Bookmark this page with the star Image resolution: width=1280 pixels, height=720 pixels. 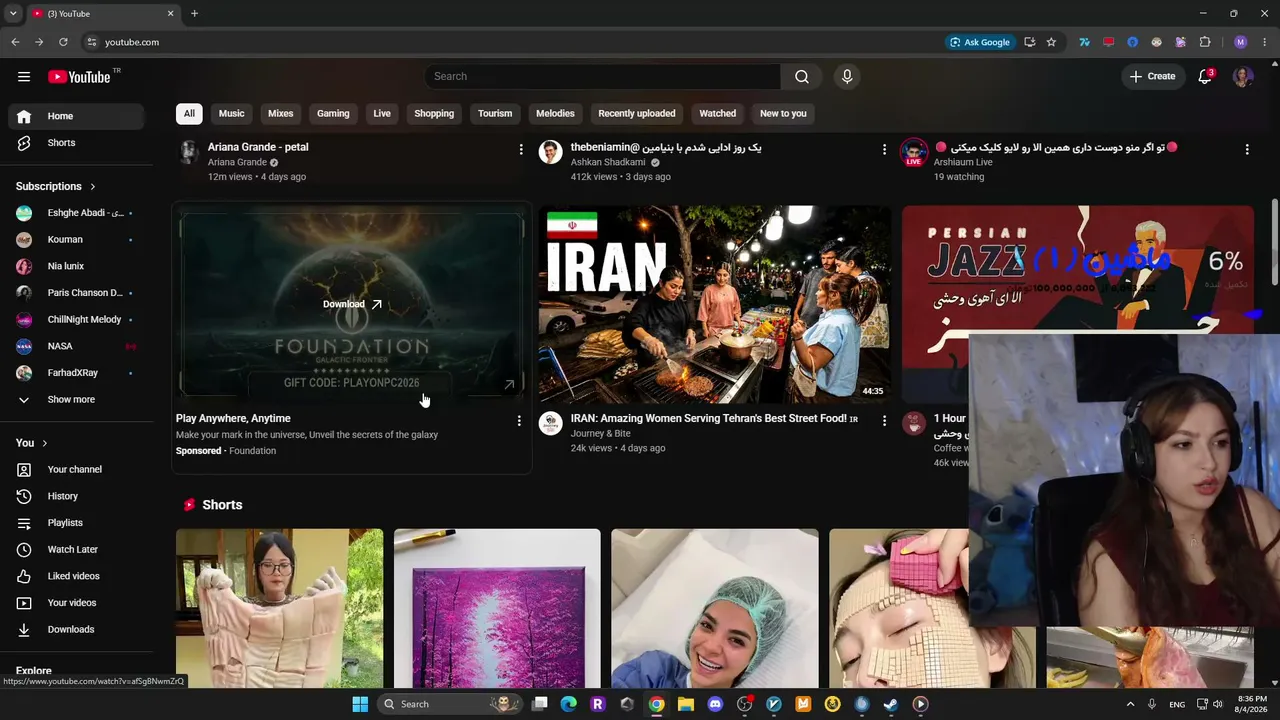tap(1051, 42)
